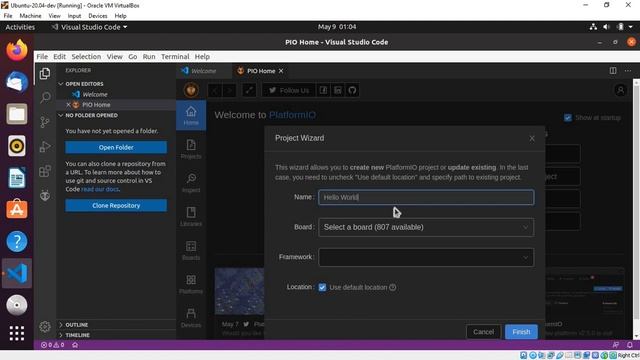The width and height of the screenshot is (640, 360).
Task: Click PlatformIO Home icon in status bar
Action: pyautogui.click(x=75, y=345)
